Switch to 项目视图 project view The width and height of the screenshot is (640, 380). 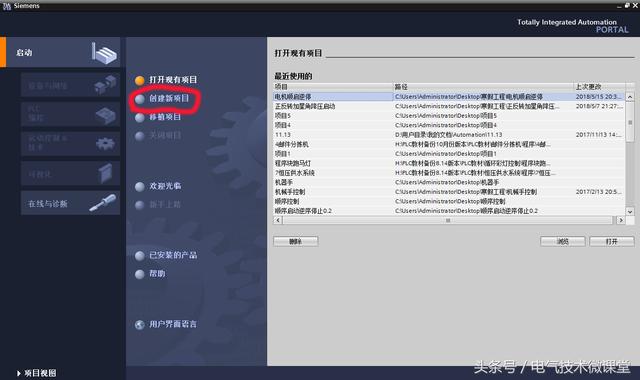(37, 373)
